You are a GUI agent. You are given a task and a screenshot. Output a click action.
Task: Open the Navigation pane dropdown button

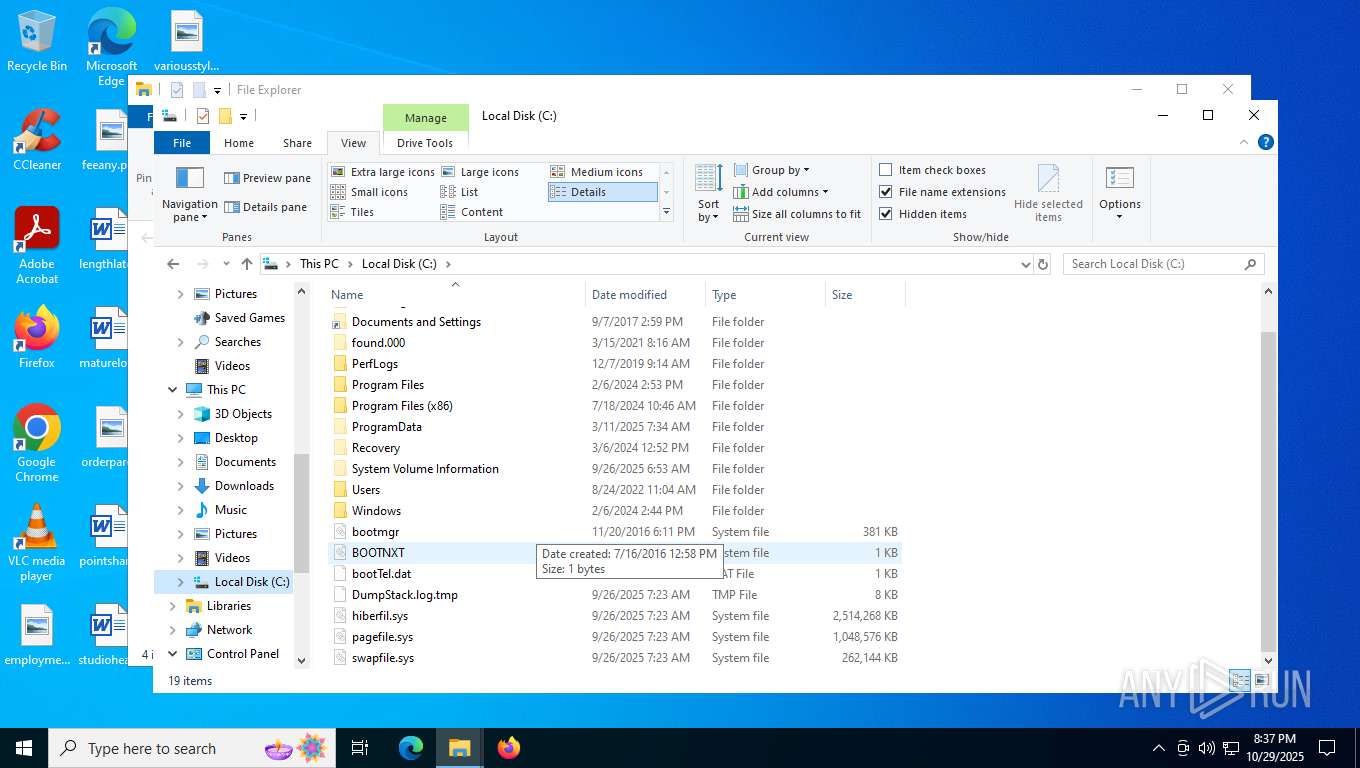pyautogui.click(x=189, y=195)
